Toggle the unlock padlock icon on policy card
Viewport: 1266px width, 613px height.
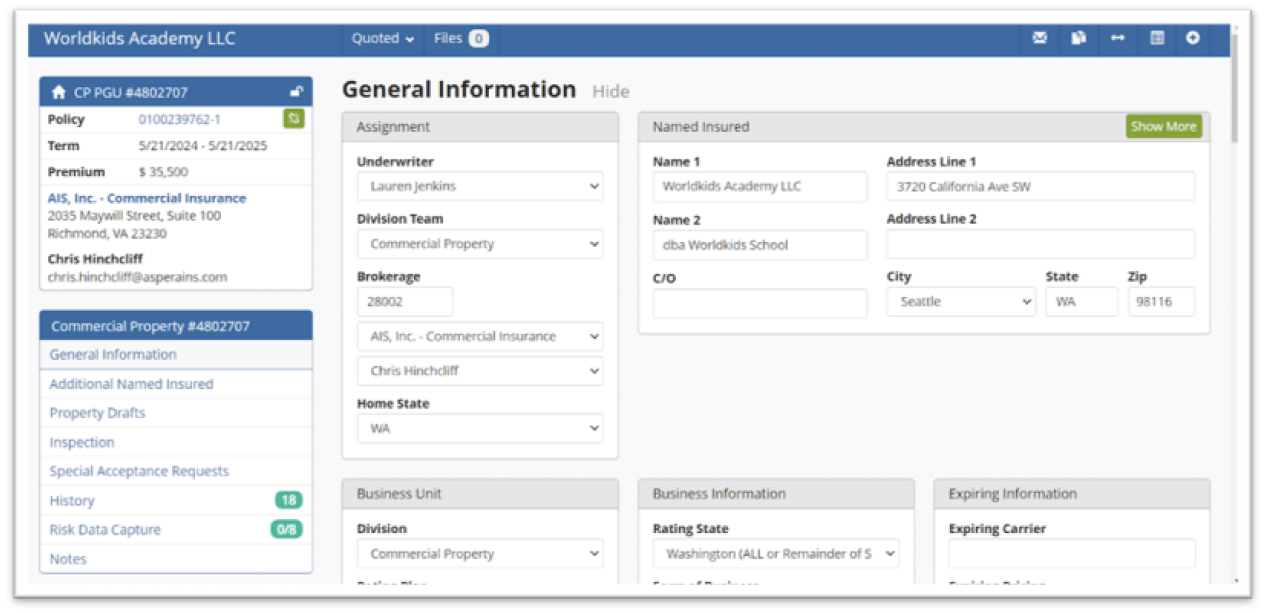coord(296,92)
